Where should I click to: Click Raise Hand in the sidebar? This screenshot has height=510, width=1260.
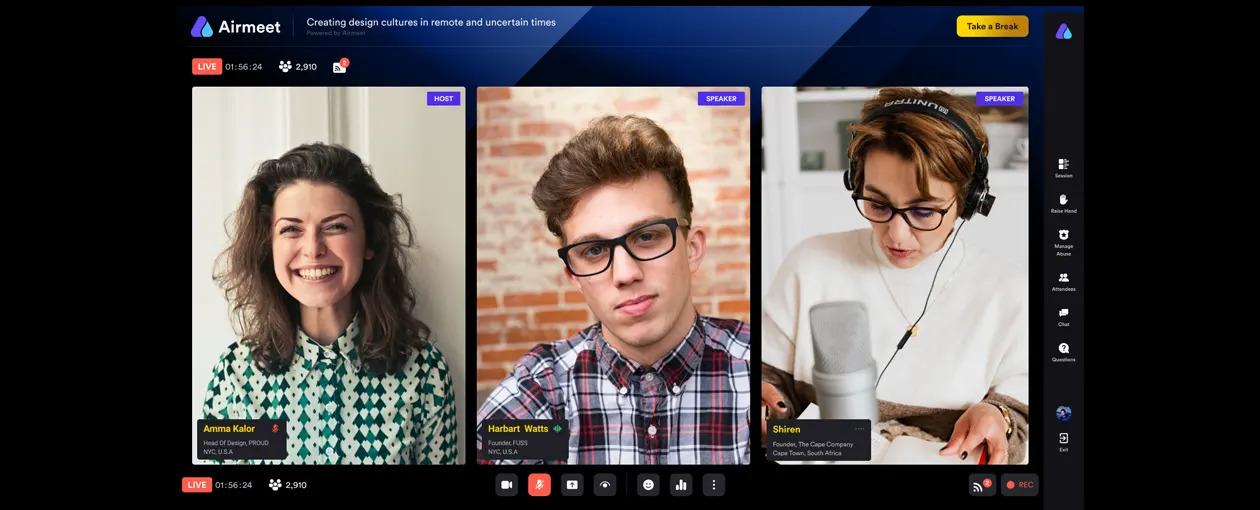1063,203
